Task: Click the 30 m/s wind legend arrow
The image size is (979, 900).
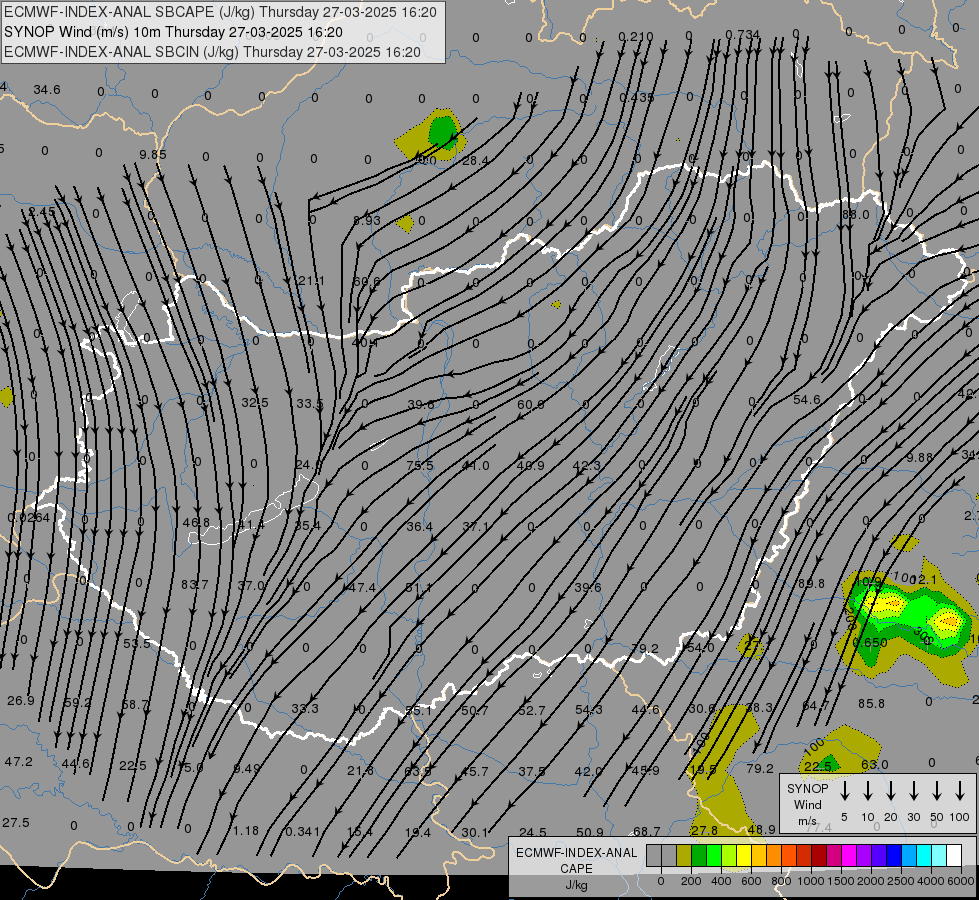Action: 914,791
